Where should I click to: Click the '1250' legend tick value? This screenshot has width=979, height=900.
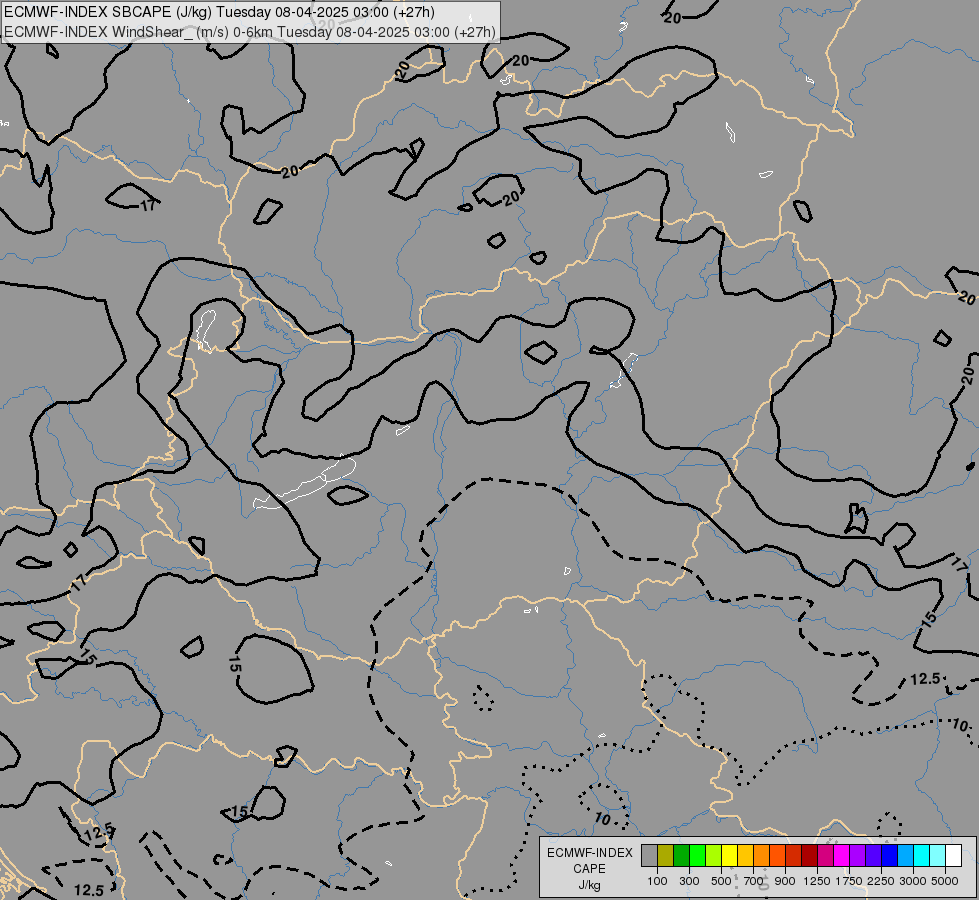[817, 881]
